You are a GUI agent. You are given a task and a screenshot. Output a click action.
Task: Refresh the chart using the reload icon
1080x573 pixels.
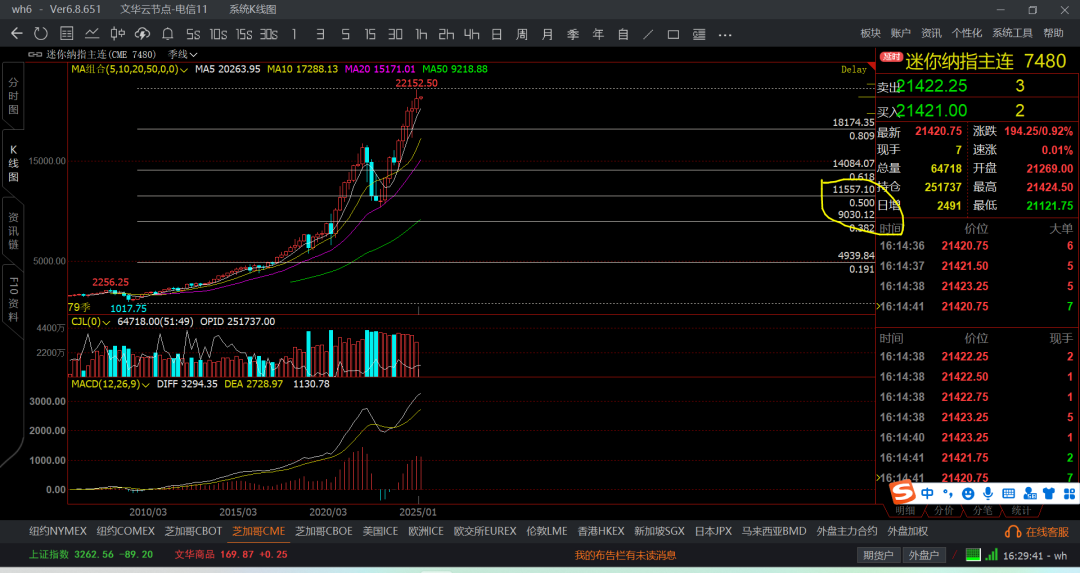click(x=41, y=34)
